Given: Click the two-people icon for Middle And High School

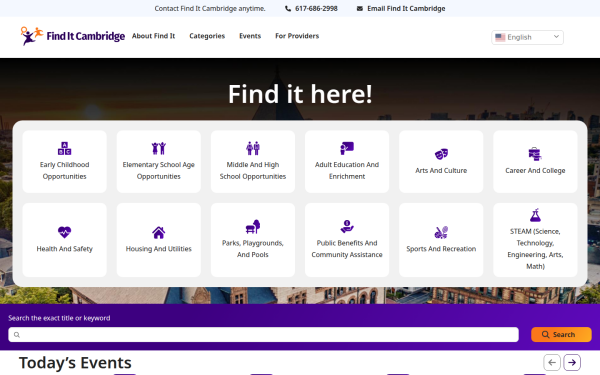Looking at the screenshot, I should [253, 148].
